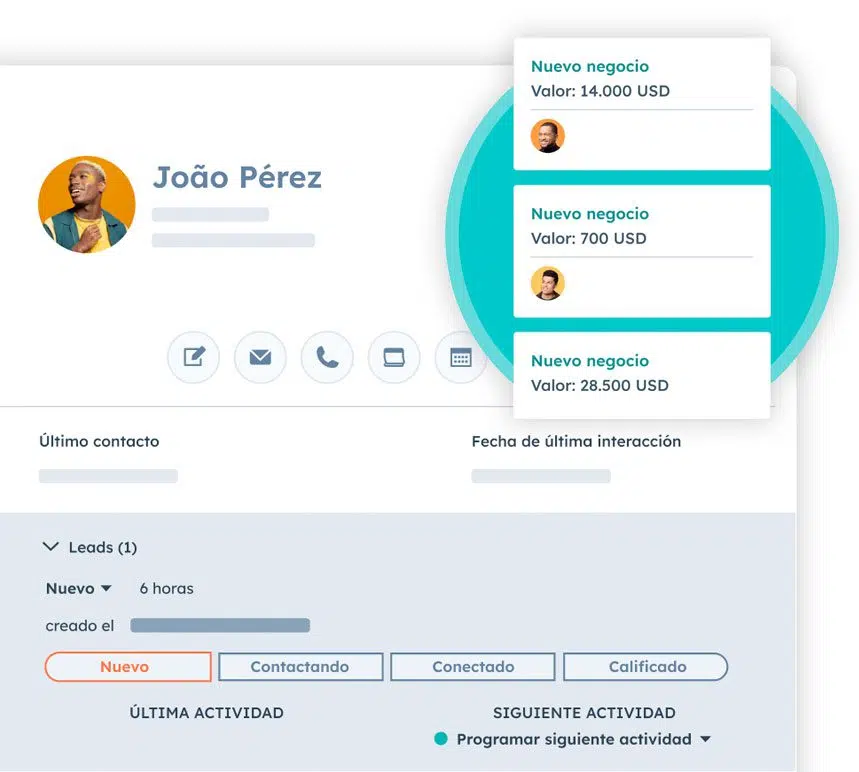Image resolution: width=859 pixels, height=772 pixels.
Task: Click the laptop screen icon
Action: coord(394,357)
